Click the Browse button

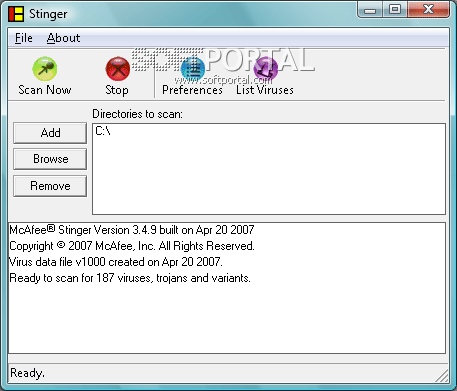[50, 159]
